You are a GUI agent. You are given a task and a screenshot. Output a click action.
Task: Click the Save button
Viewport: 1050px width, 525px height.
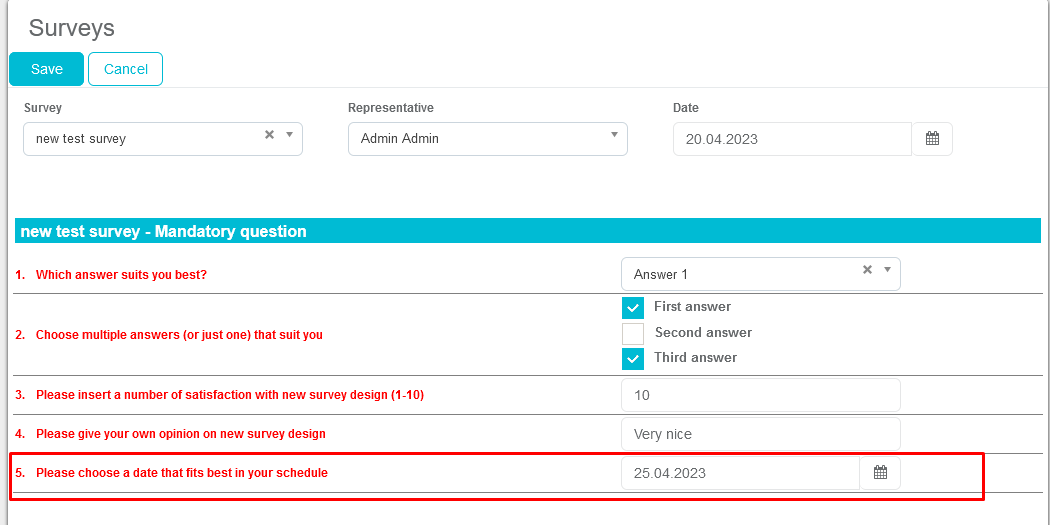point(47,69)
